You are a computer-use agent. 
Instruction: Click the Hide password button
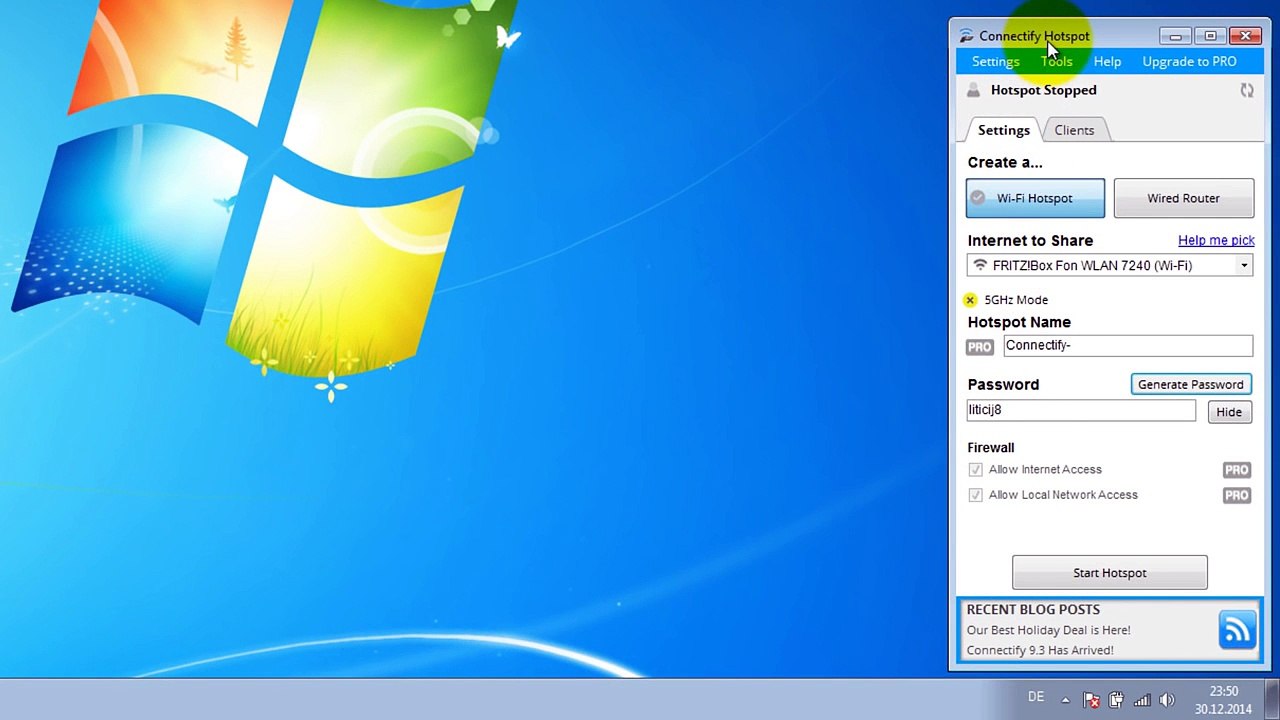click(1228, 412)
